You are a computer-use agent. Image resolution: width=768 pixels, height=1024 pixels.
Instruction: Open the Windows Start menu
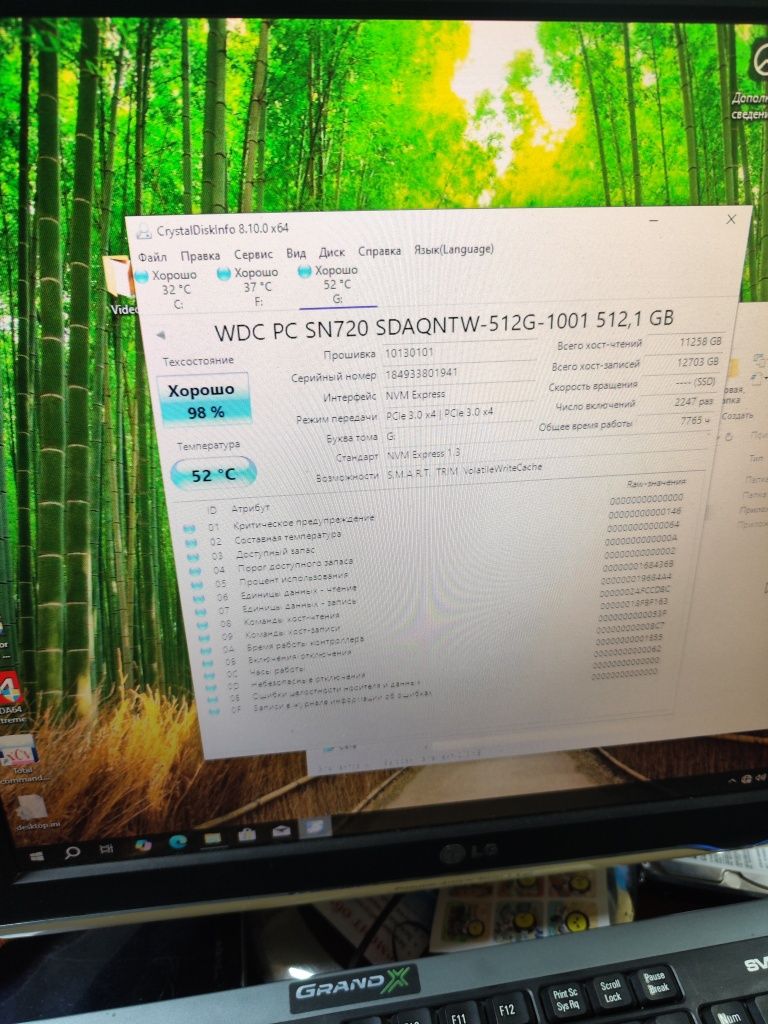click(37, 856)
